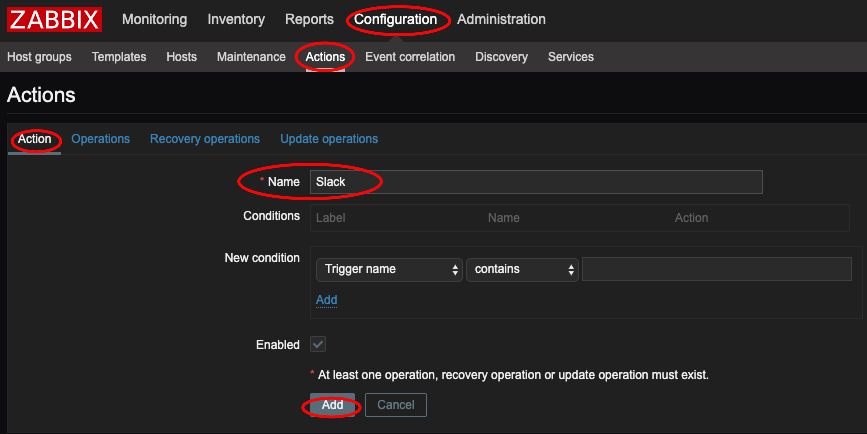Screen dimensions: 867x434
Task: Click the Actions page heading
Action: (x=41, y=95)
